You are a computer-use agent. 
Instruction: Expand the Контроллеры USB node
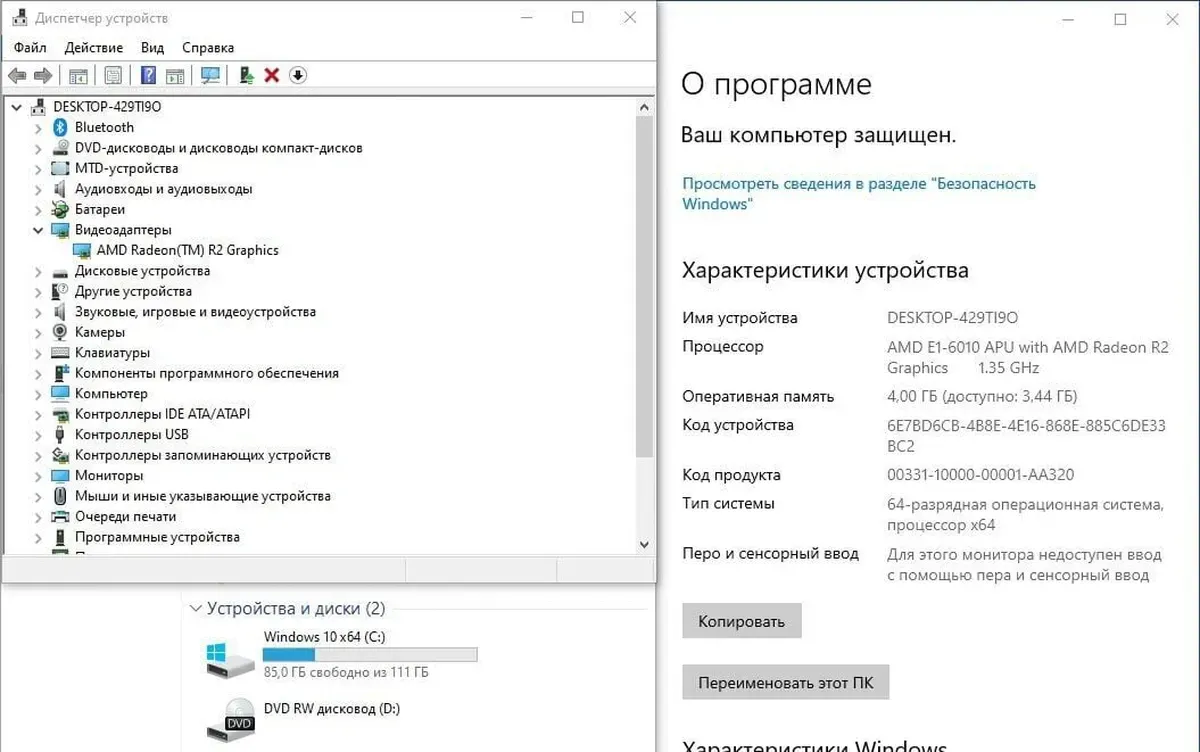(38, 435)
